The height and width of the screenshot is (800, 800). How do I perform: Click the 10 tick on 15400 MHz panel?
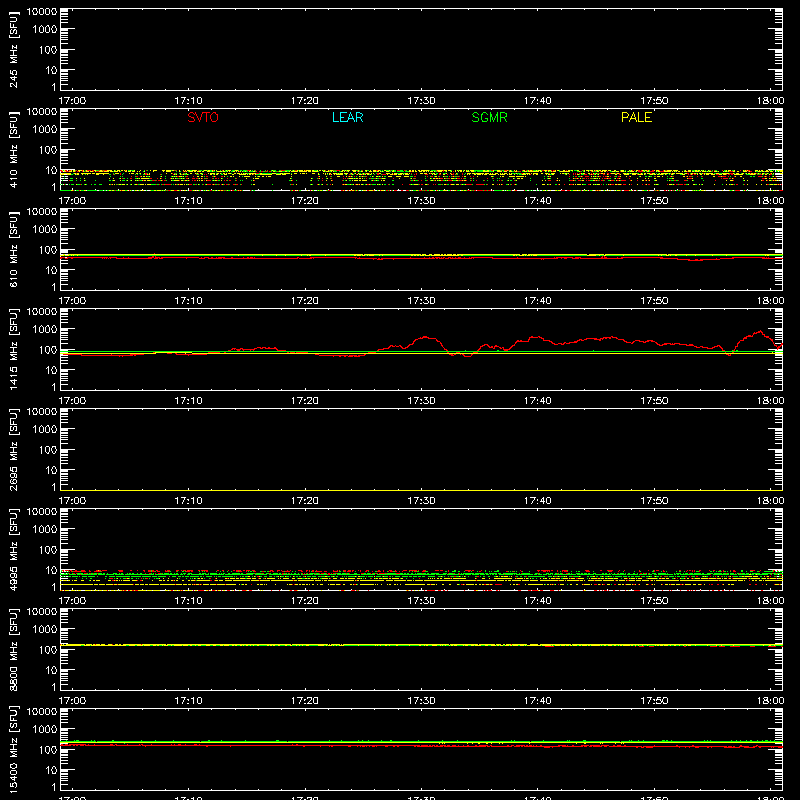pyautogui.click(x=51, y=770)
